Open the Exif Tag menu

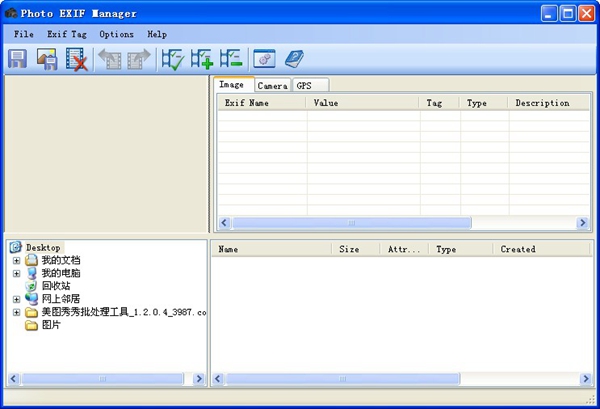65,34
